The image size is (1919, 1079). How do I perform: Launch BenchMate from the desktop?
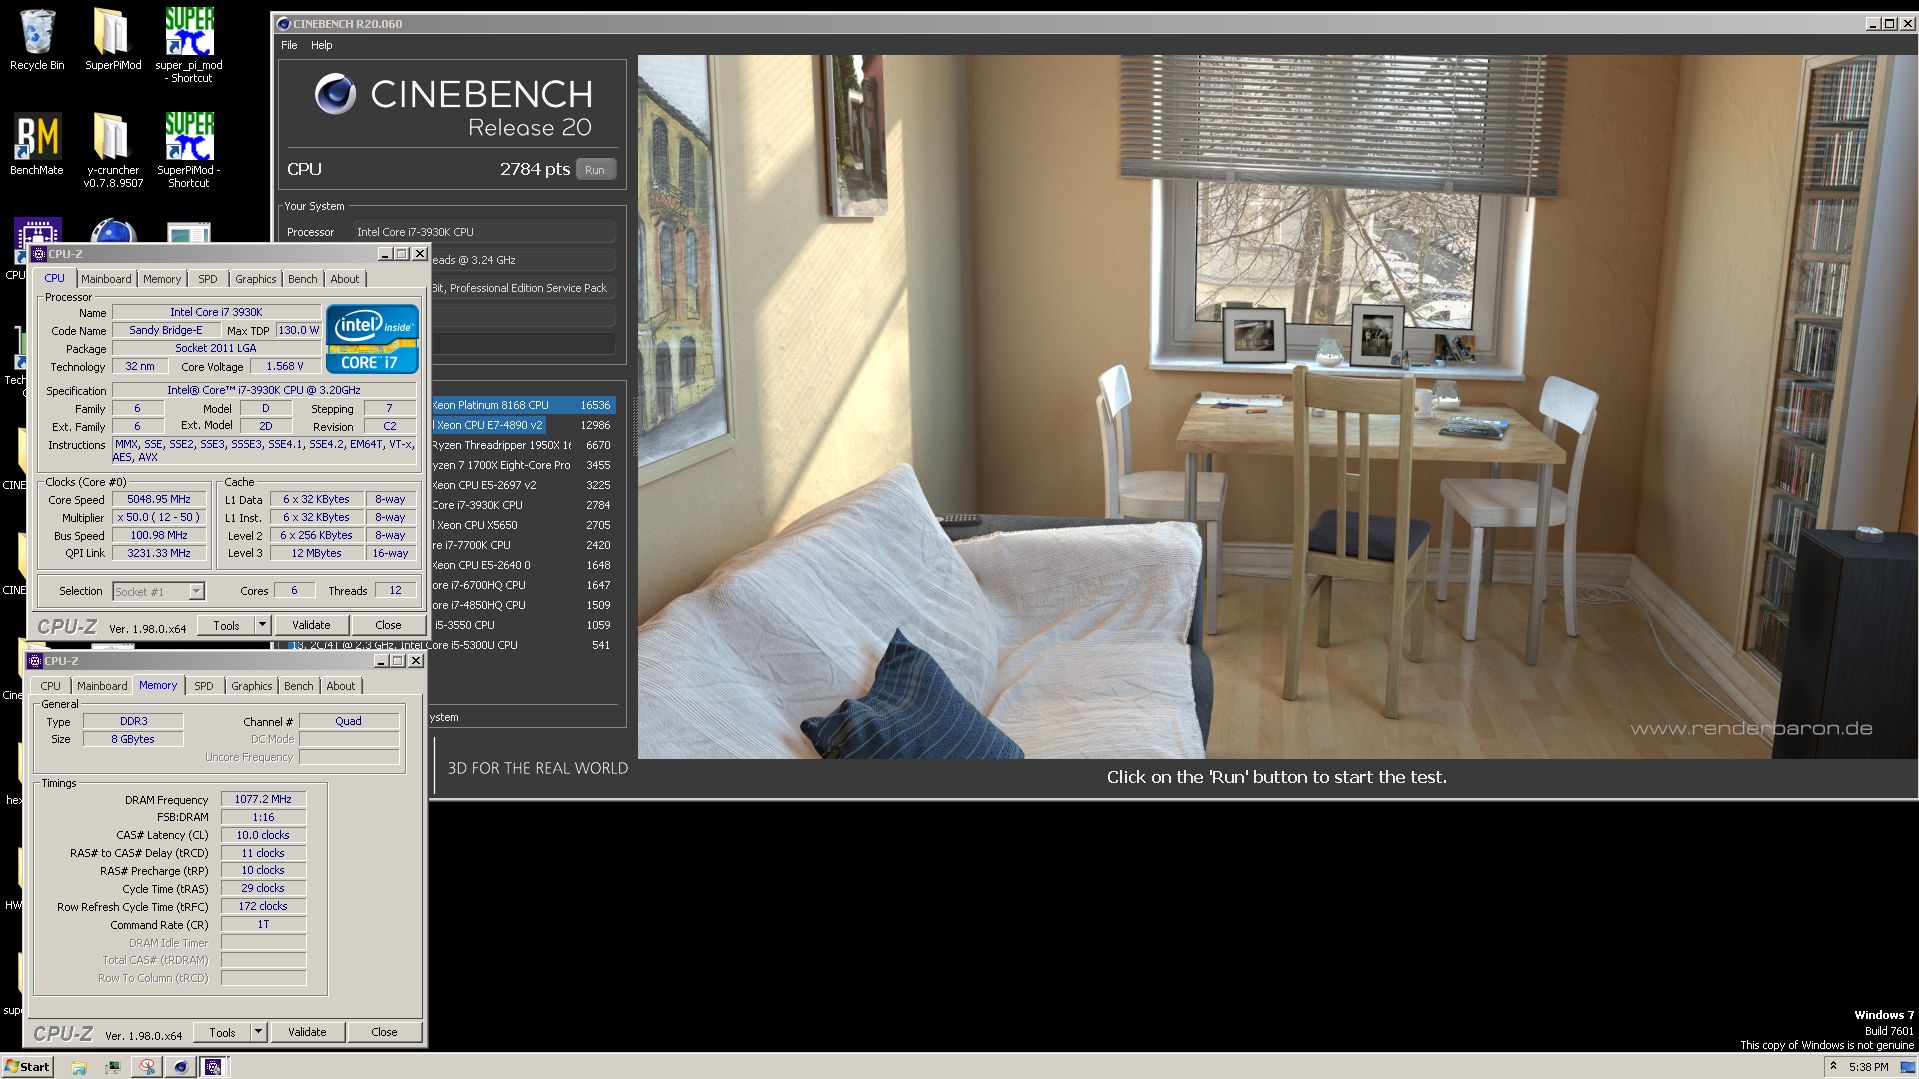click(37, 145)
